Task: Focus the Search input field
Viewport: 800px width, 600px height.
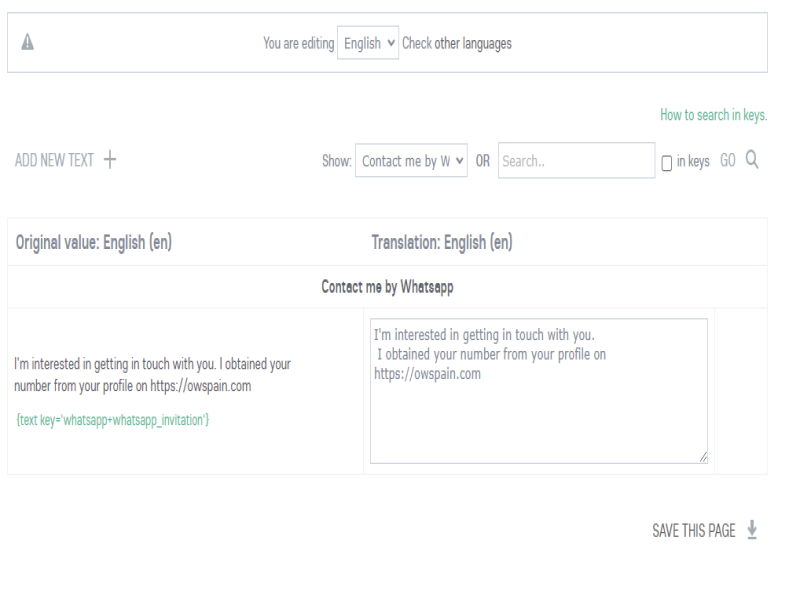Action: tap(576, 160)
